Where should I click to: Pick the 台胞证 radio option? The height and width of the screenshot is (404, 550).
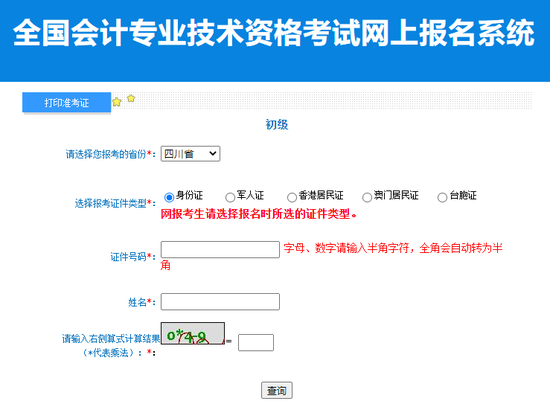(442, 197)
